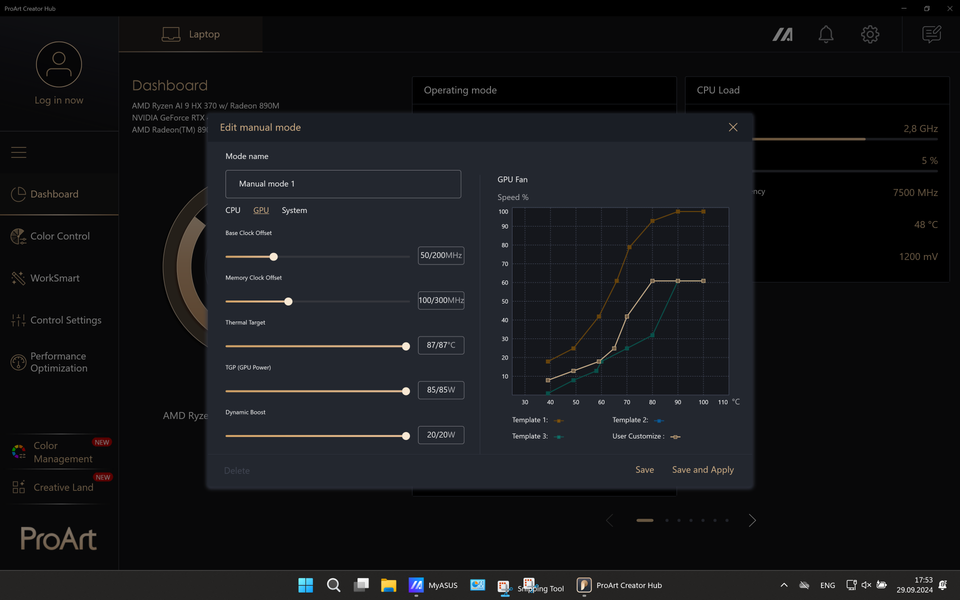Open the Windows Start button
Image resolution: width=960 pixels, height=600 pixels.
pos(306,585)
